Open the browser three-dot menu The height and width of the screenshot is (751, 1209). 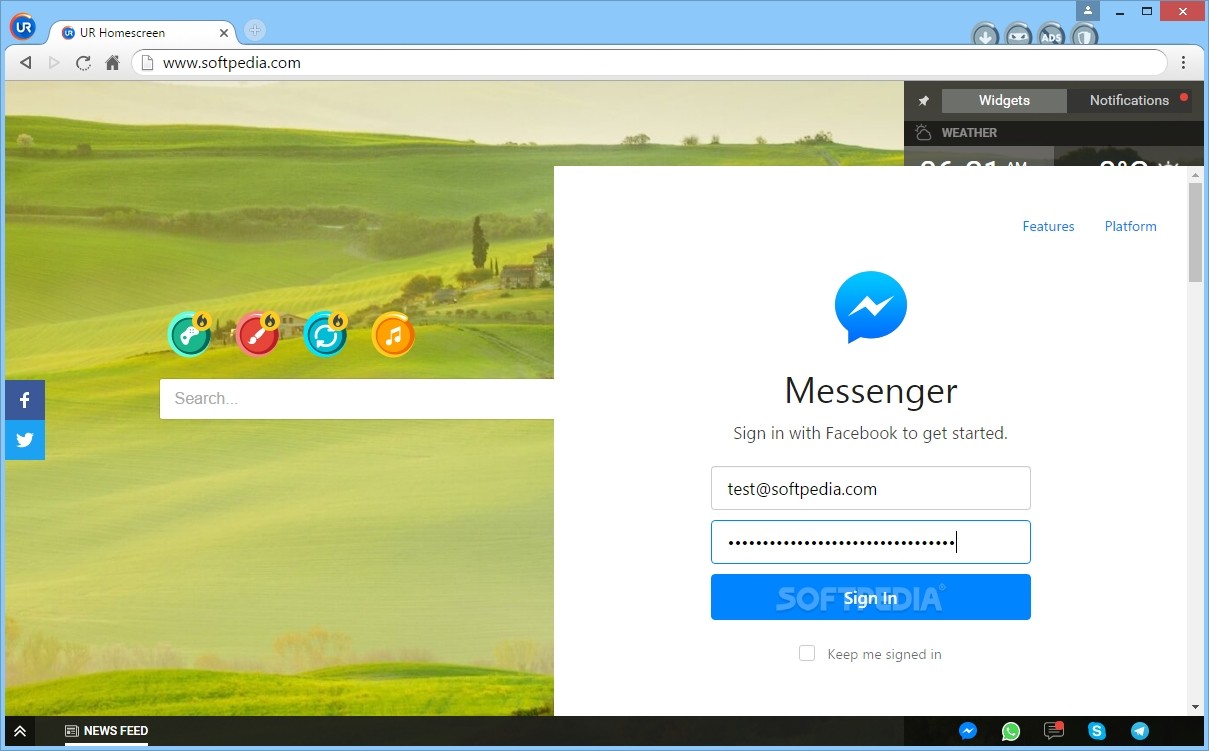pos(1184,62)
